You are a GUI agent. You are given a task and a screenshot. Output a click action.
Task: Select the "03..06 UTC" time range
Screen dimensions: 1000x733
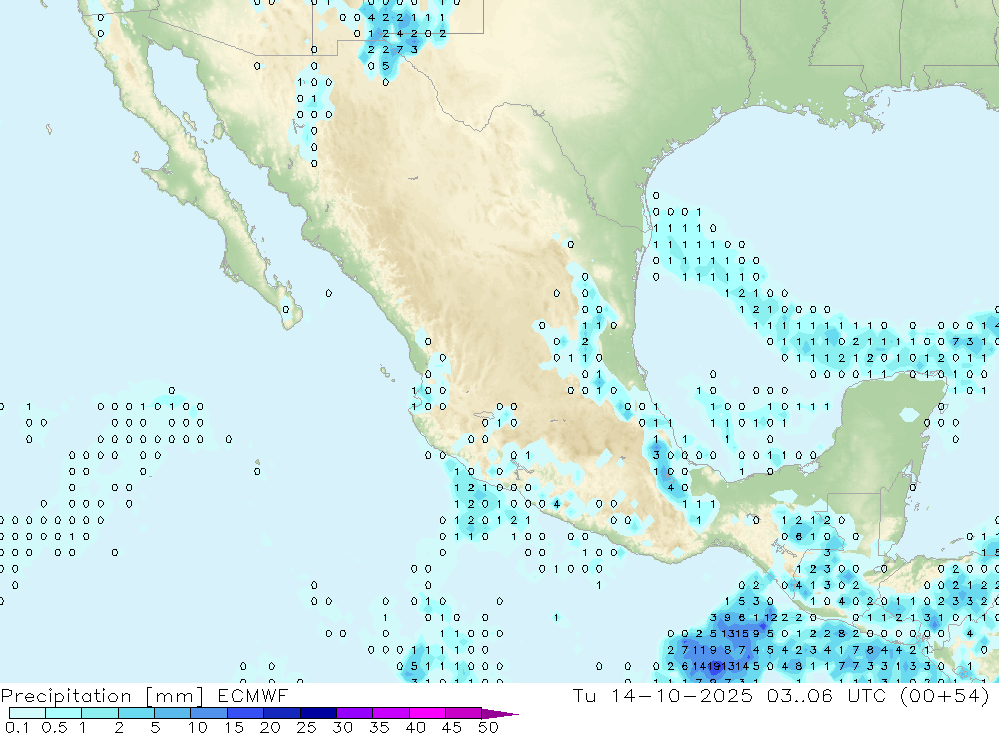[x=826, y=695]
